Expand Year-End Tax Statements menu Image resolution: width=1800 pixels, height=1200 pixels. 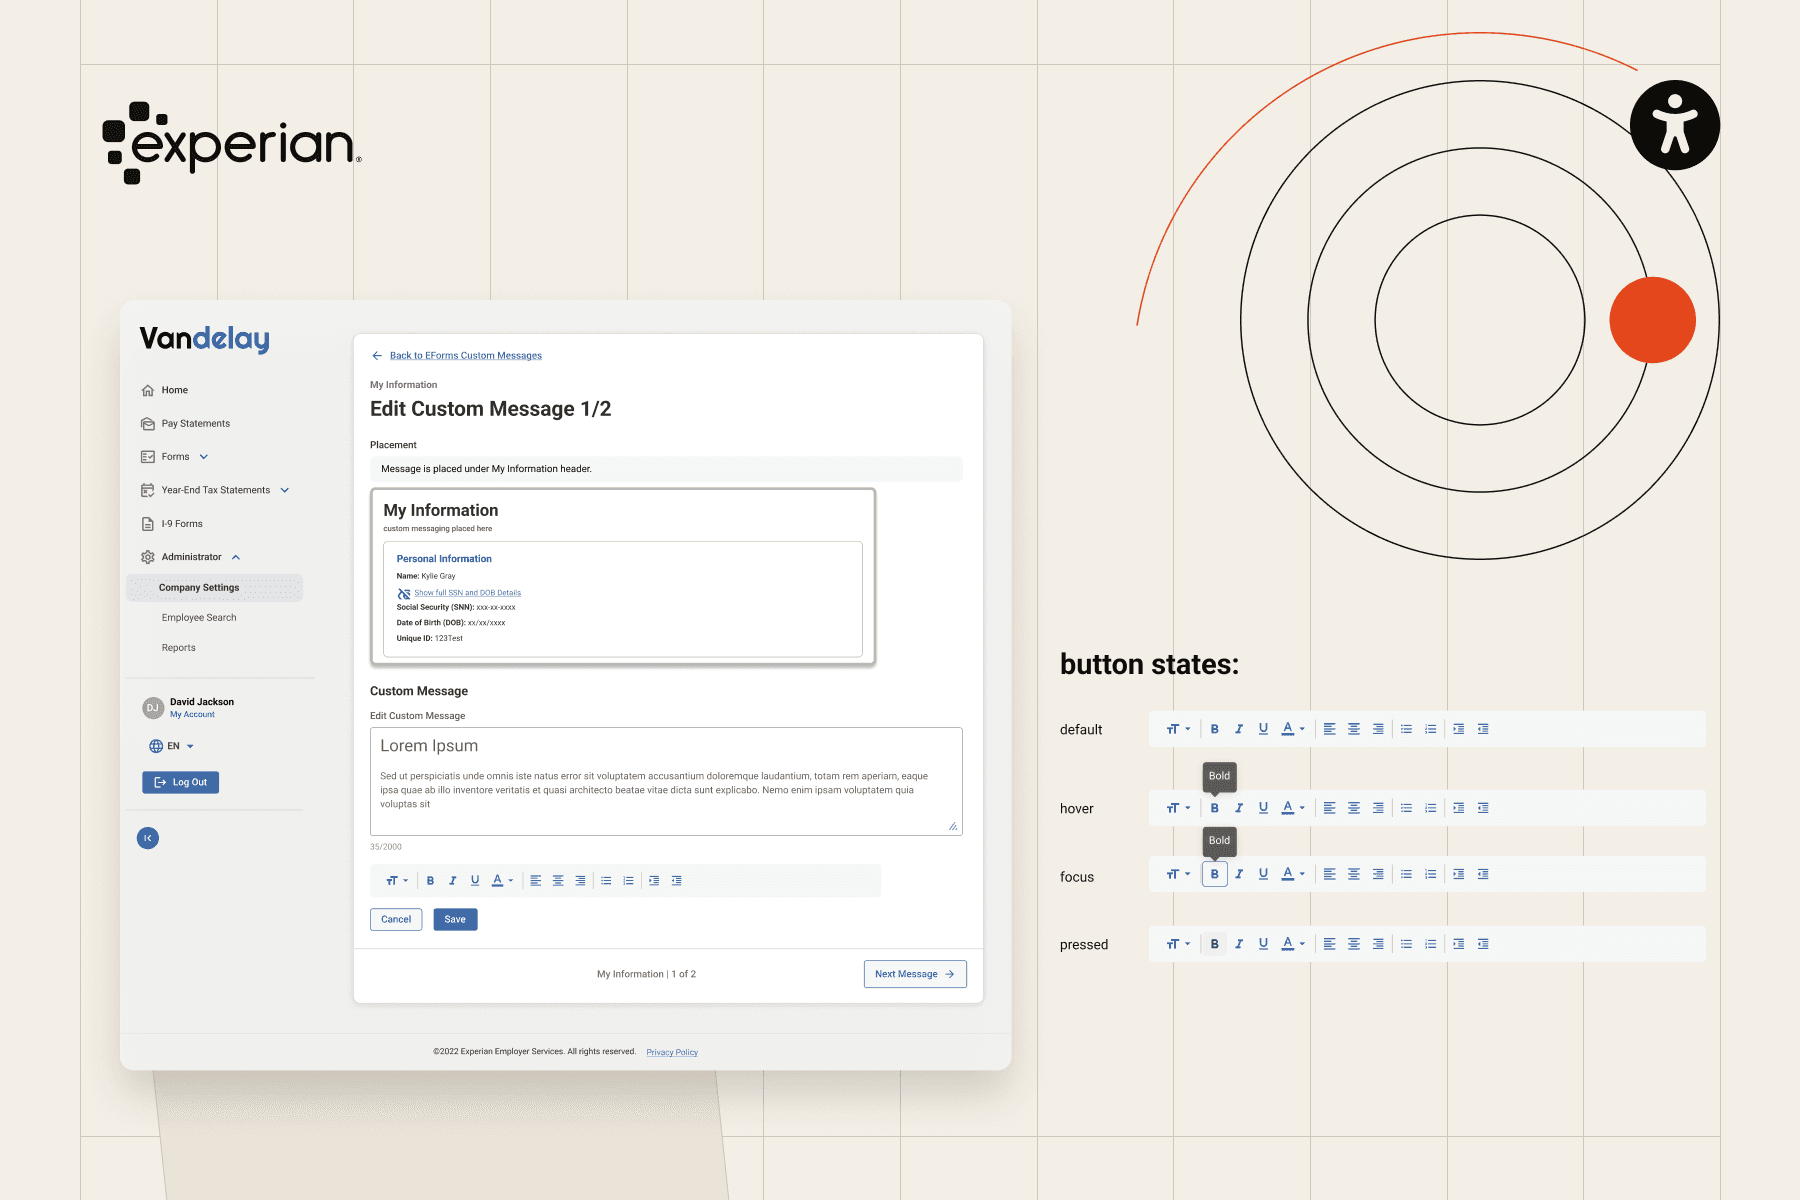click(x=215, y=490)
